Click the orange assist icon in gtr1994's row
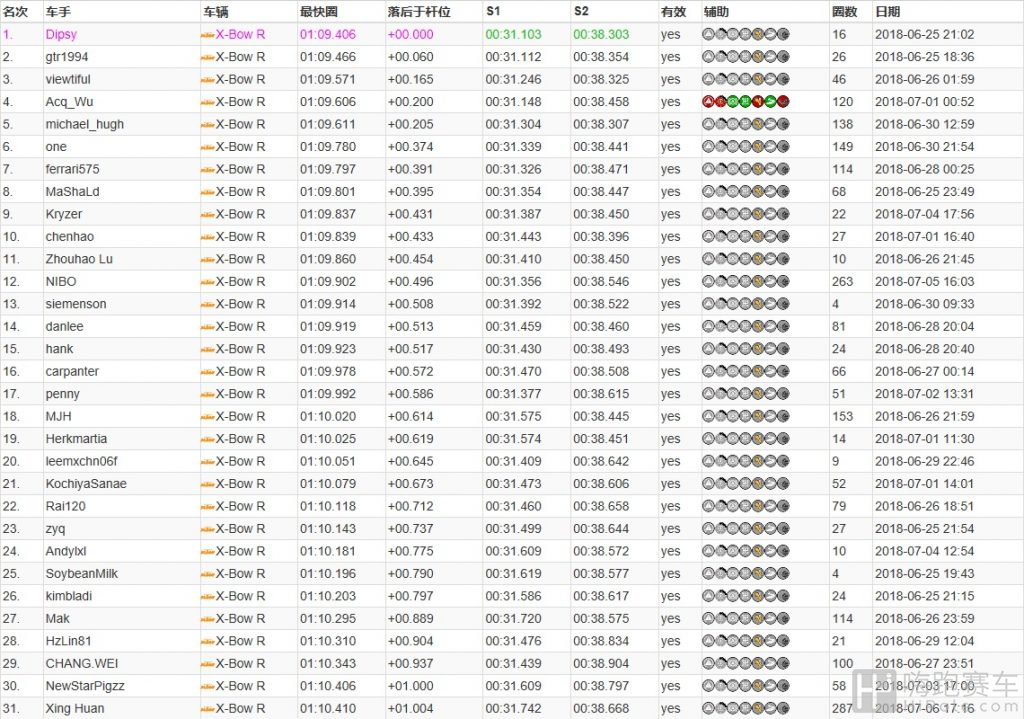This screenshot has height=719, width=1024. pyautogui.click(x=758, y=57)
